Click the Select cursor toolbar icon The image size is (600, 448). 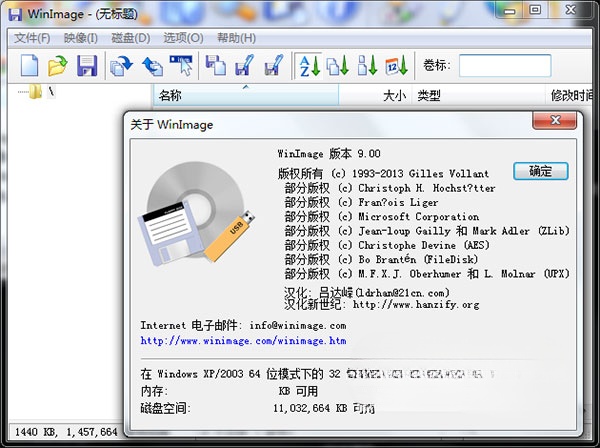pyautogui.click(x=181, y=67)
